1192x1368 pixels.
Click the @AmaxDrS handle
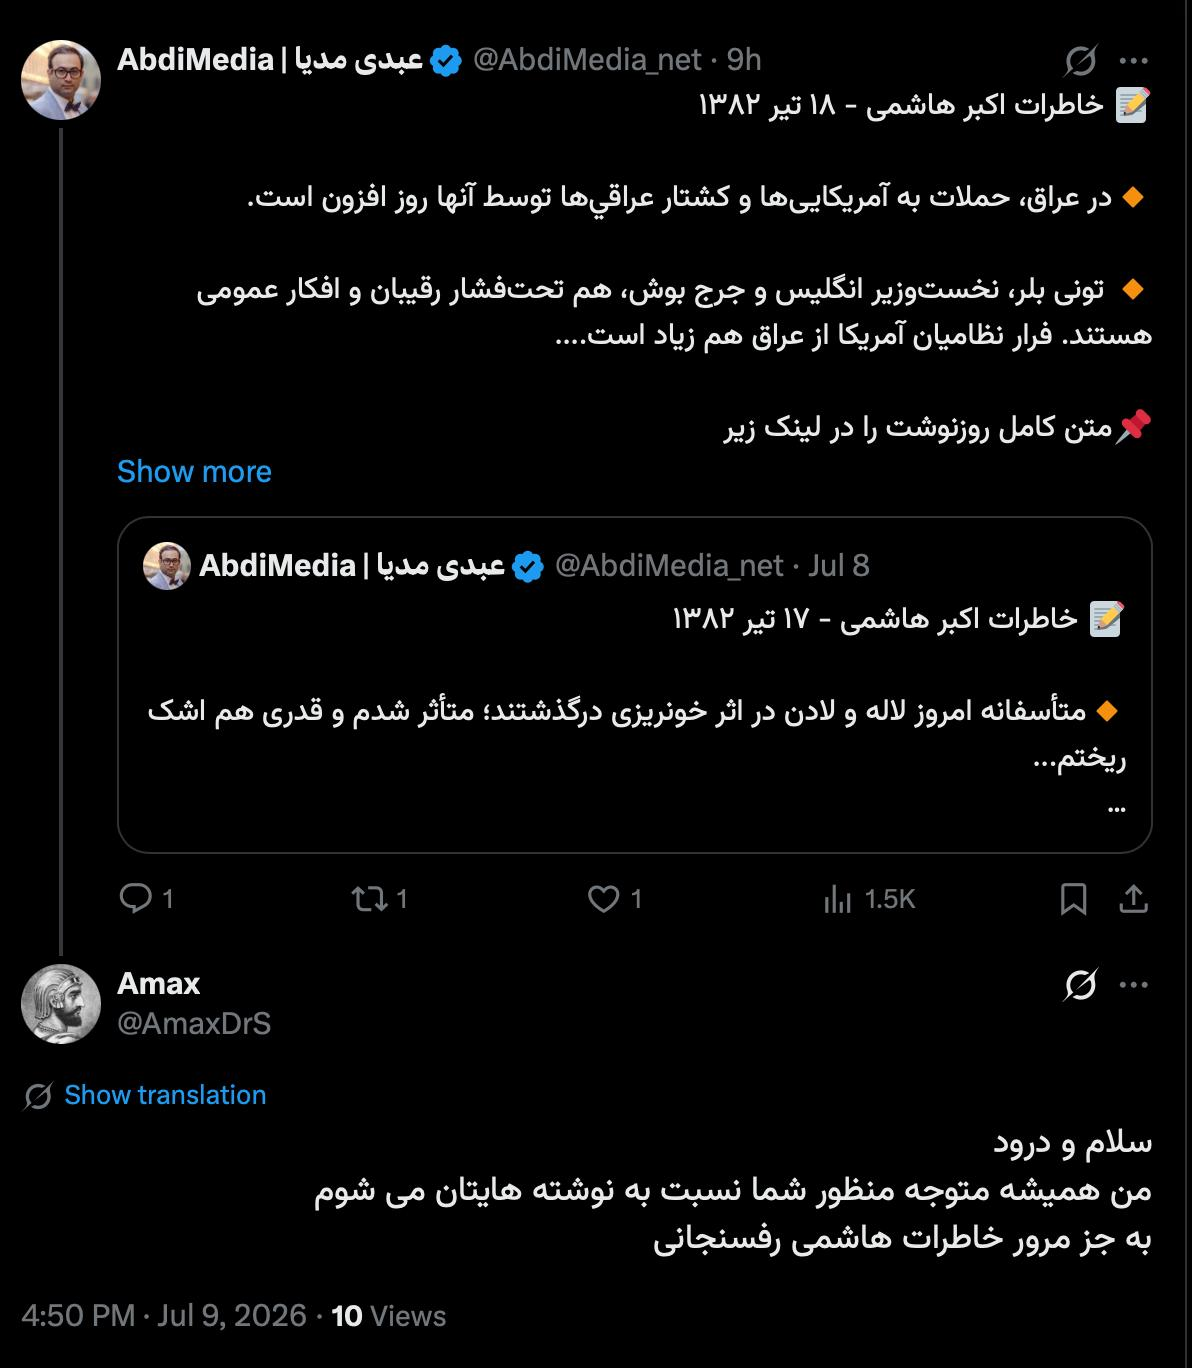(x=194, y=1023)
